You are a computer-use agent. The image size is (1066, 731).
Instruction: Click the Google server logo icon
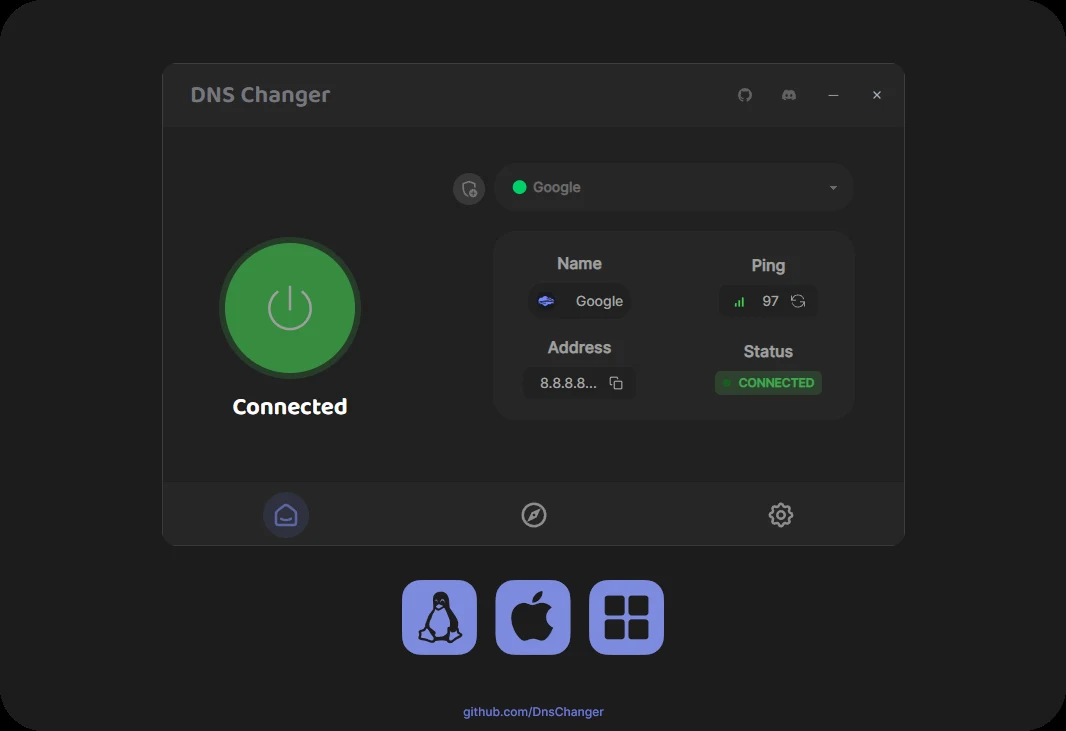[546, 301]
